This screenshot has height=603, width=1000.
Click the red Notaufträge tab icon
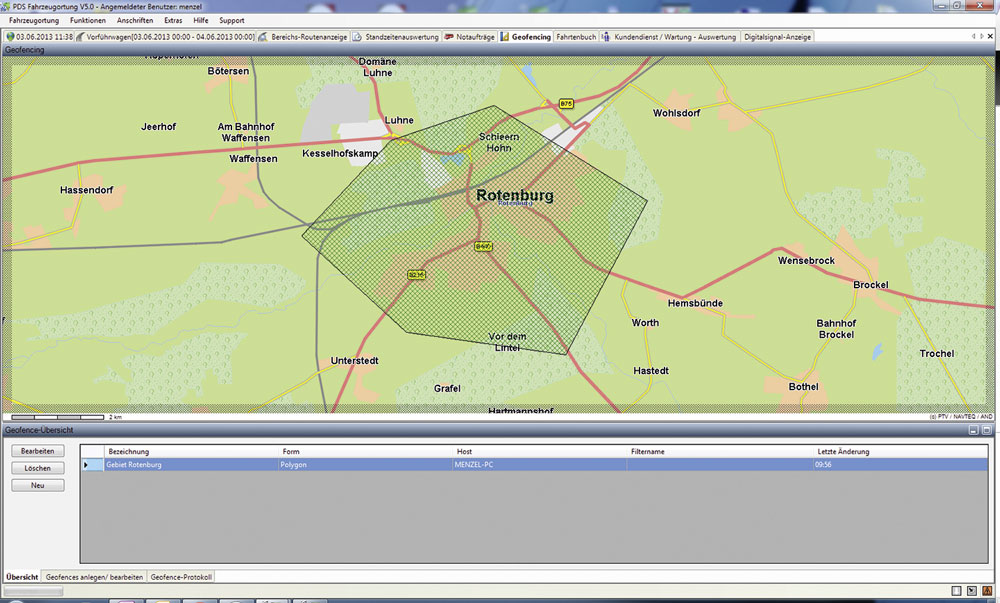[449, 37]
